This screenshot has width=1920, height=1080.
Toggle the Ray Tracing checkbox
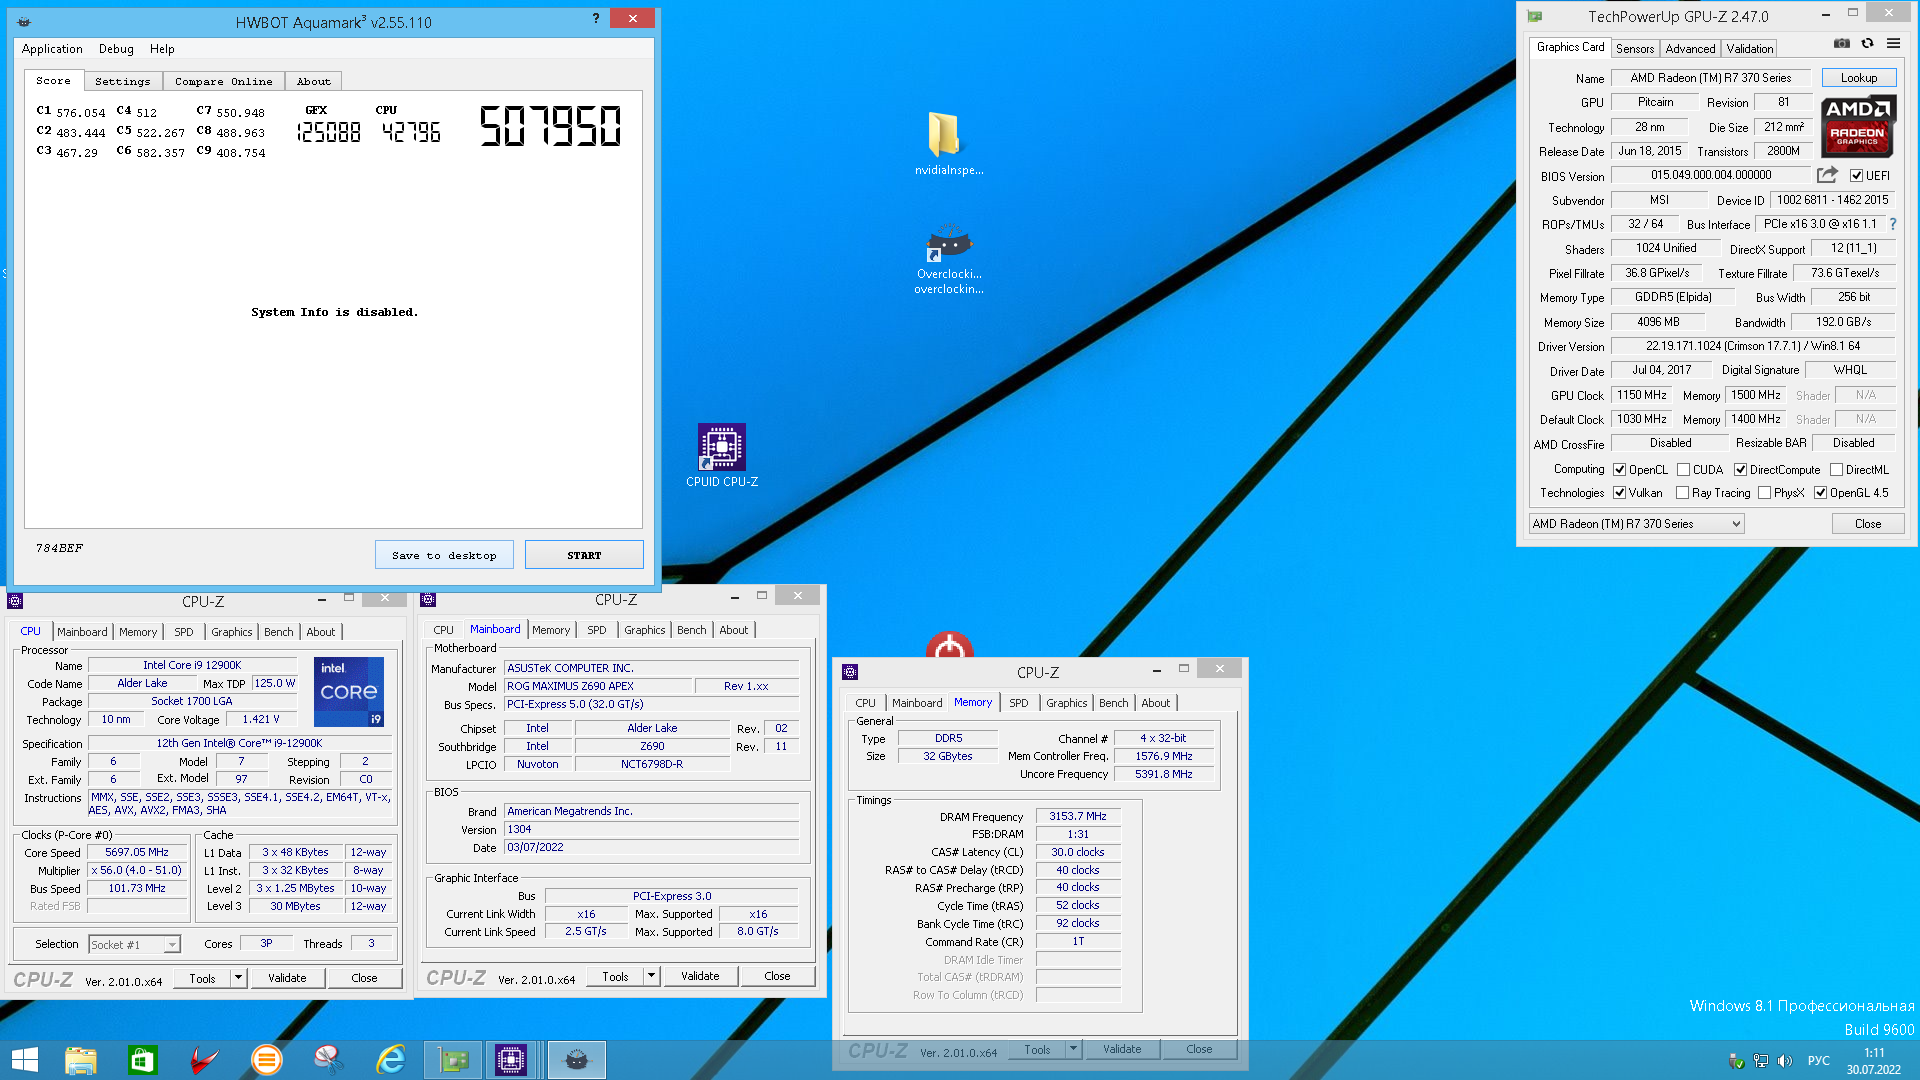(x=1682, y=493)
